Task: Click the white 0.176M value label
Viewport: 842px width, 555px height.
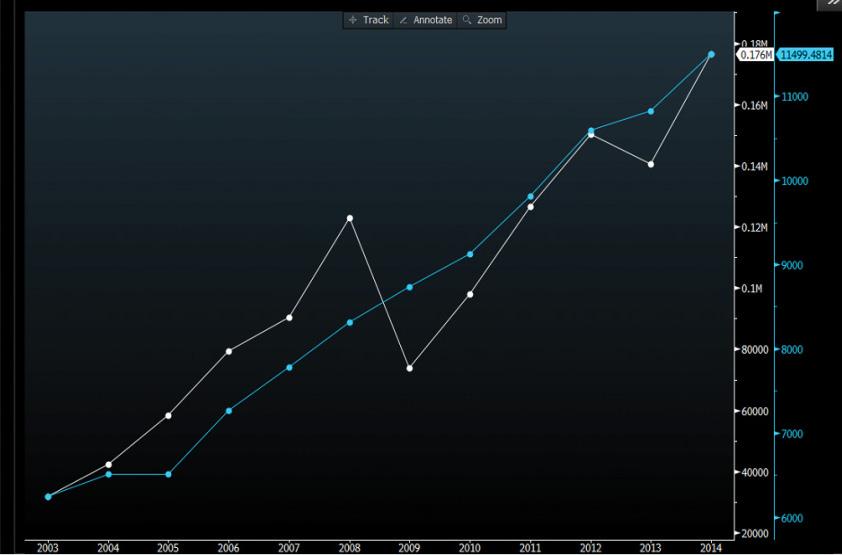Action: pyautogui.click(x=755, y=55)
